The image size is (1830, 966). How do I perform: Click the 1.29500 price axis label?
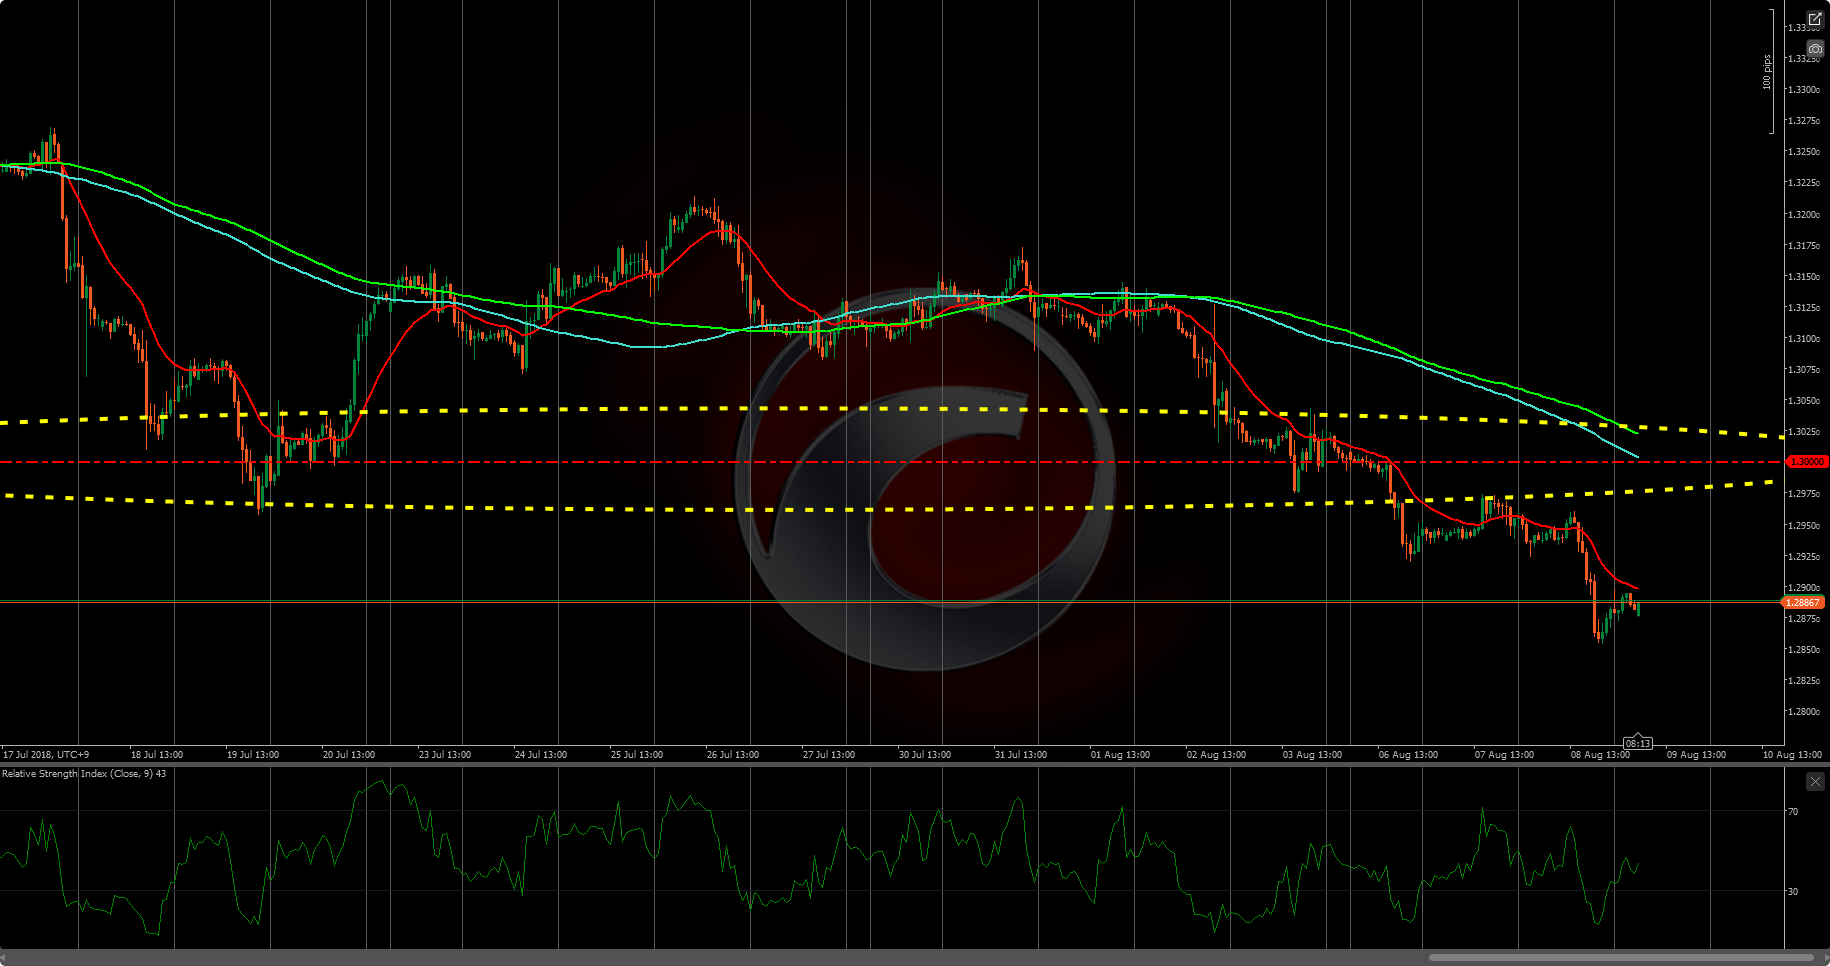[1804, 526]
